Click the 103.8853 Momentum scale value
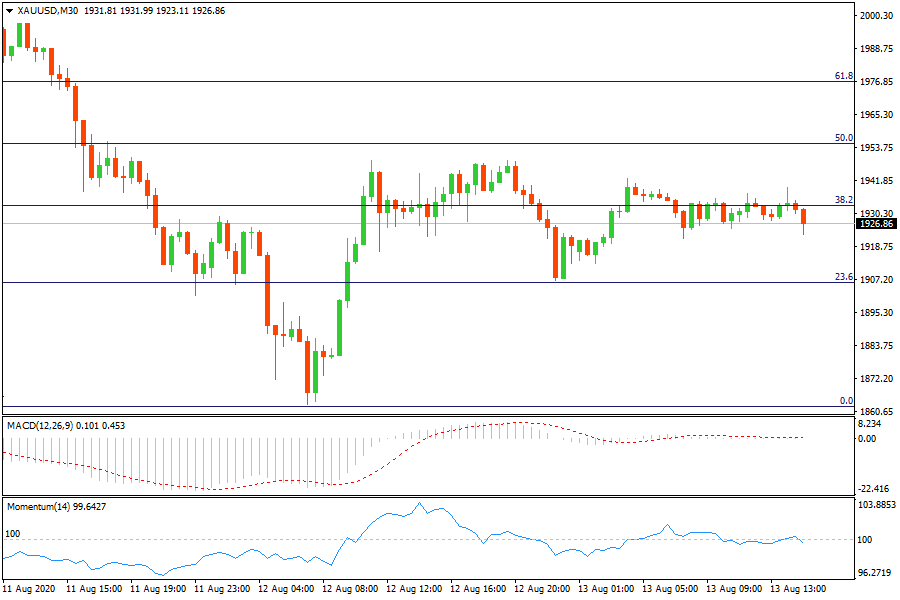Image resolution: width=900 pixels, height=600 pixels. [878, 506]
